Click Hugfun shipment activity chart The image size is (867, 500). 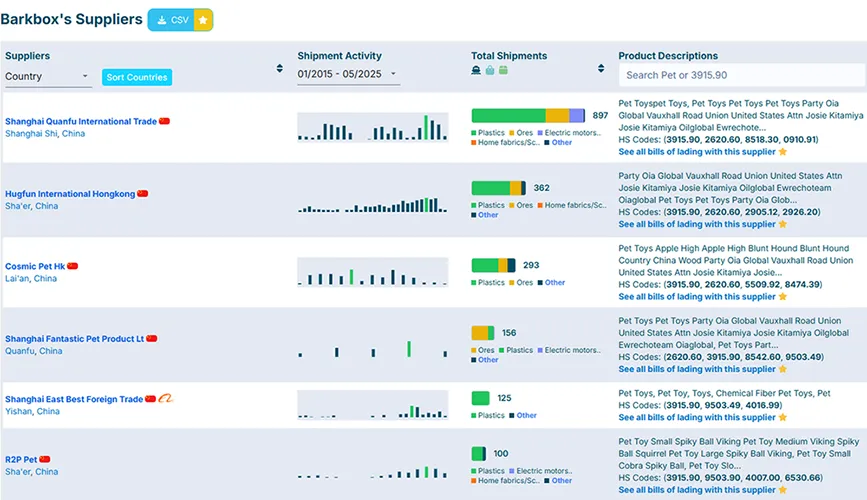coord(373,205)
